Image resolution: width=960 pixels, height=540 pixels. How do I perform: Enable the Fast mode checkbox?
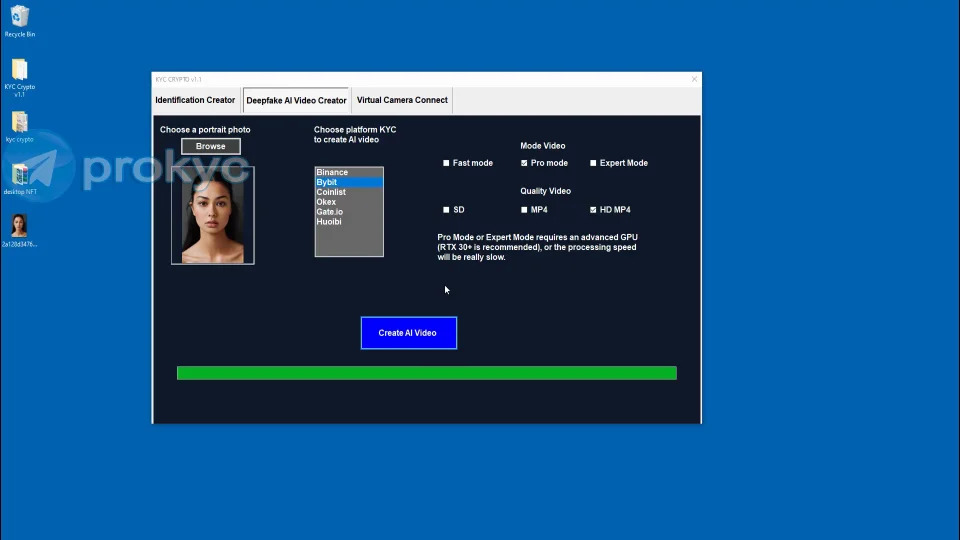click(x=446, y=163)
